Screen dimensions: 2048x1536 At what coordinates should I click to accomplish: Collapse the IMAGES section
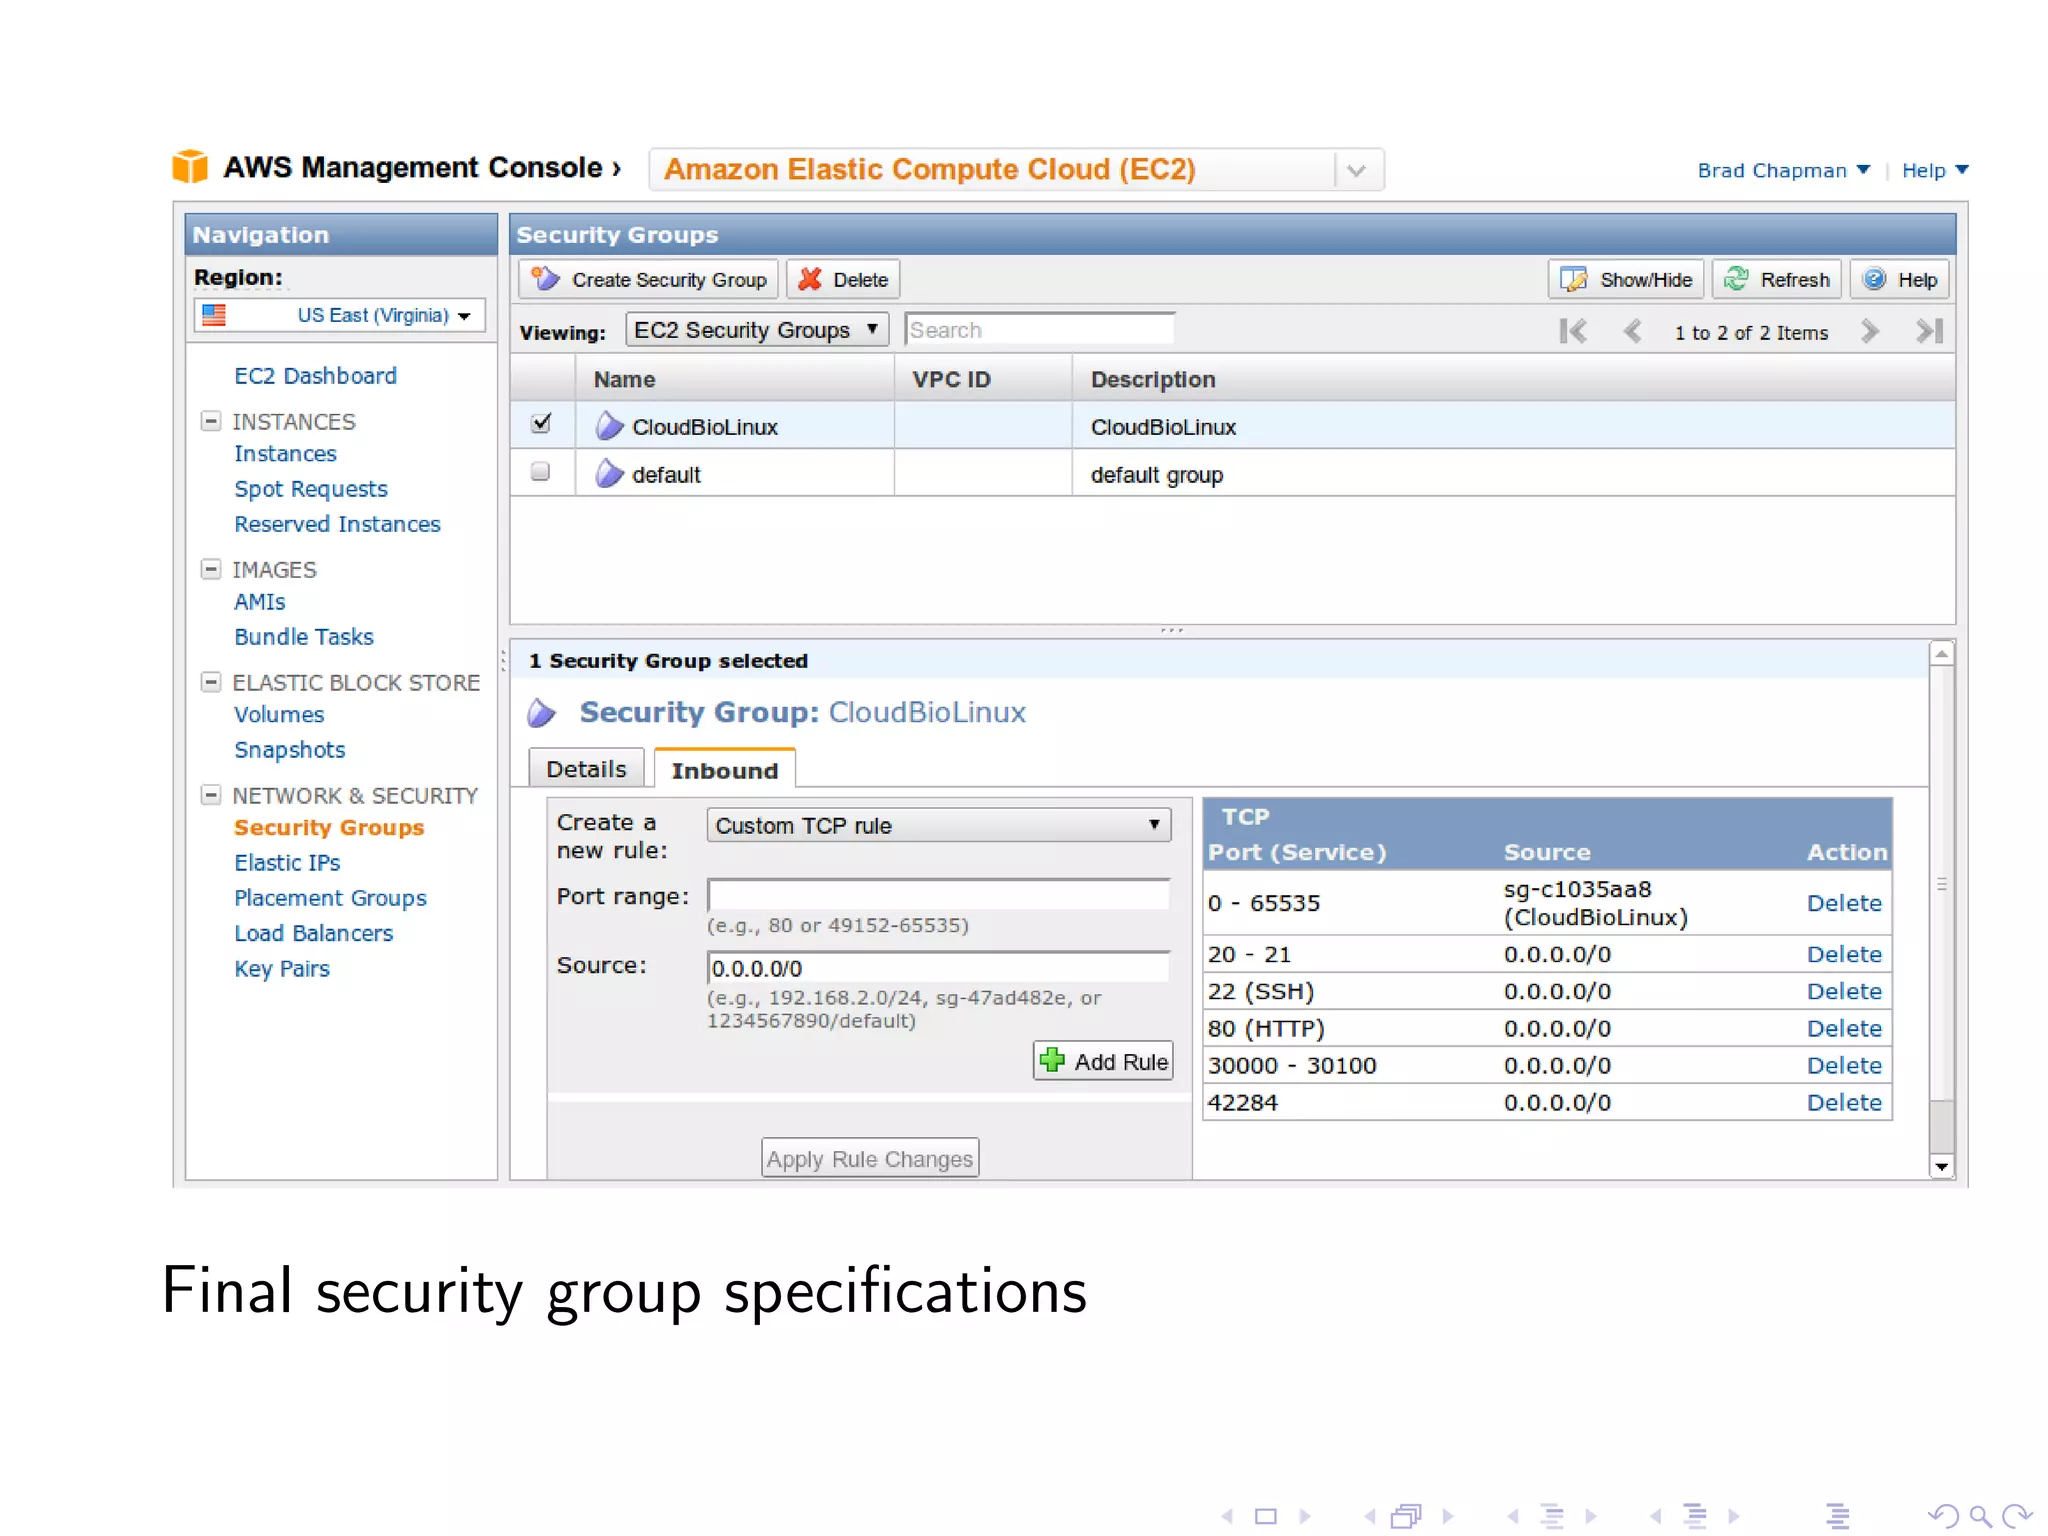(211, 569)
